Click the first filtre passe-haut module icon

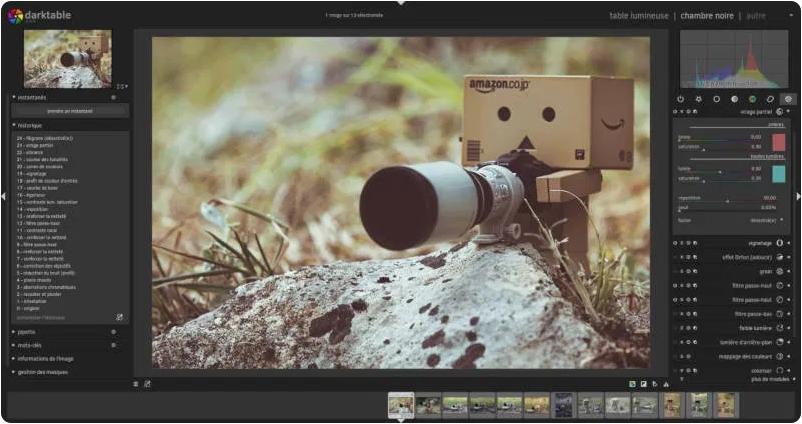(779, 285)
